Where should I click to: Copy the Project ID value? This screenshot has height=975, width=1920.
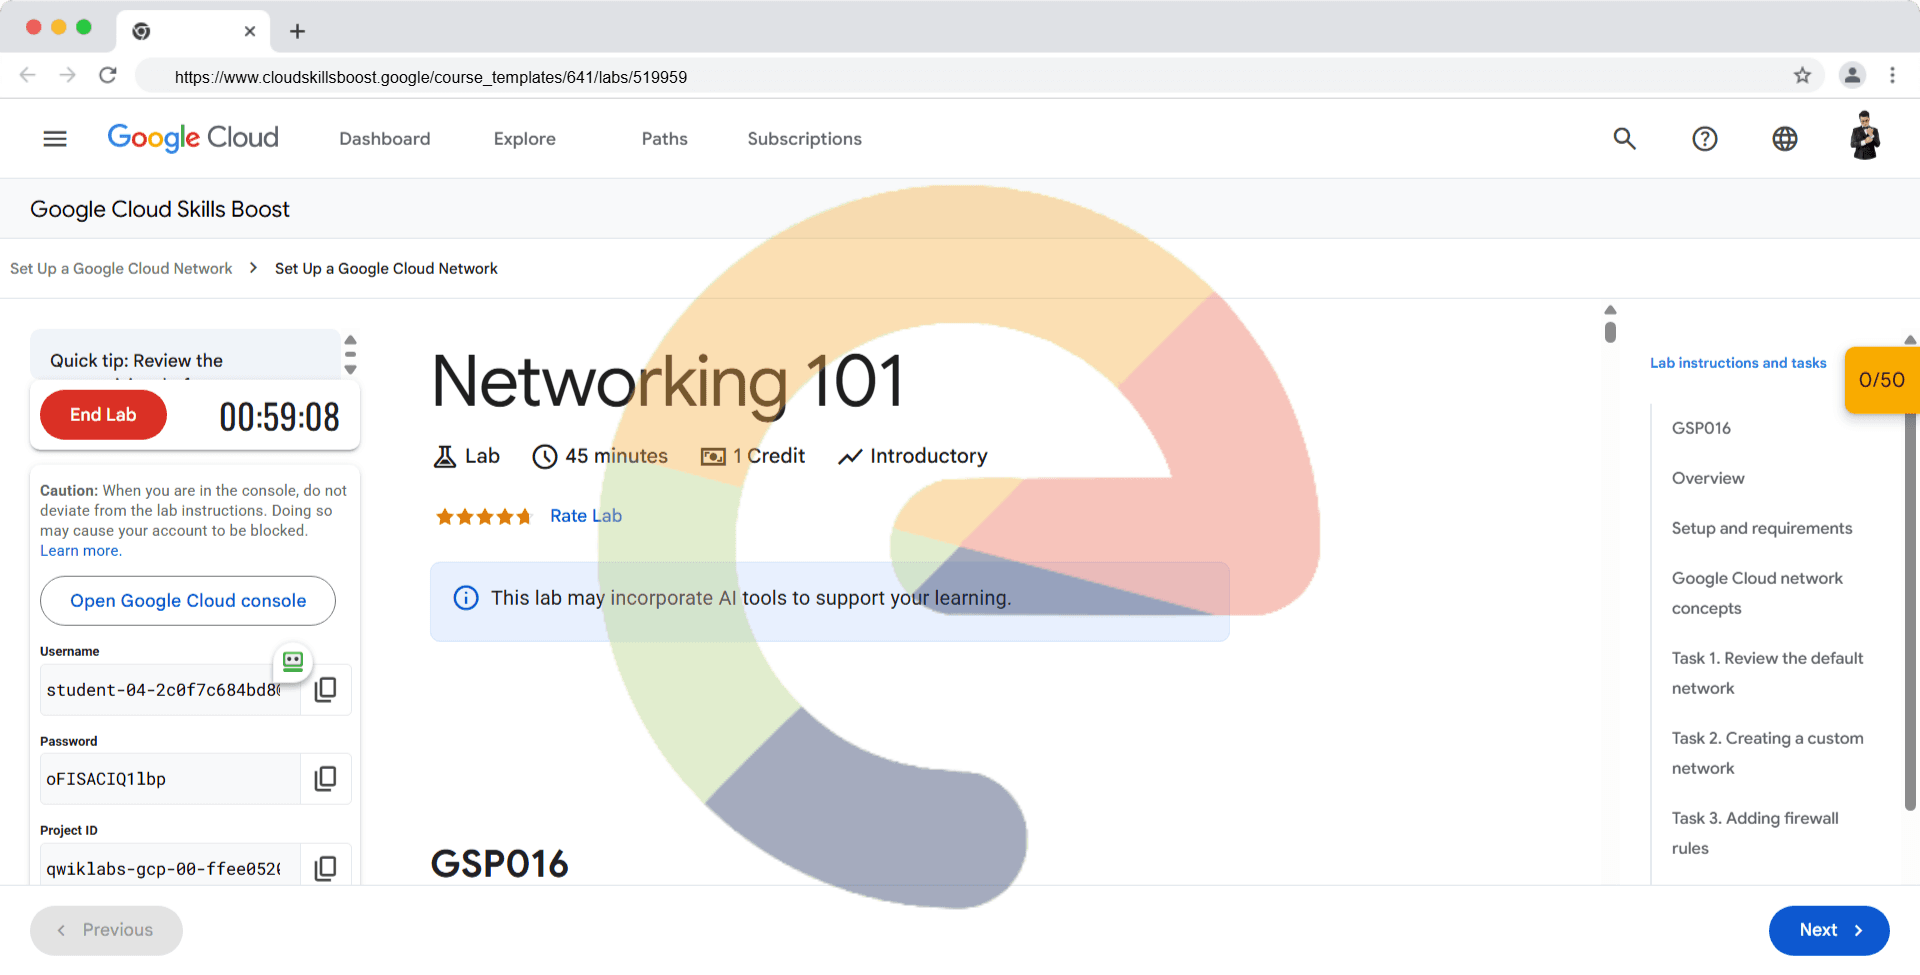(x=325, y=868)
